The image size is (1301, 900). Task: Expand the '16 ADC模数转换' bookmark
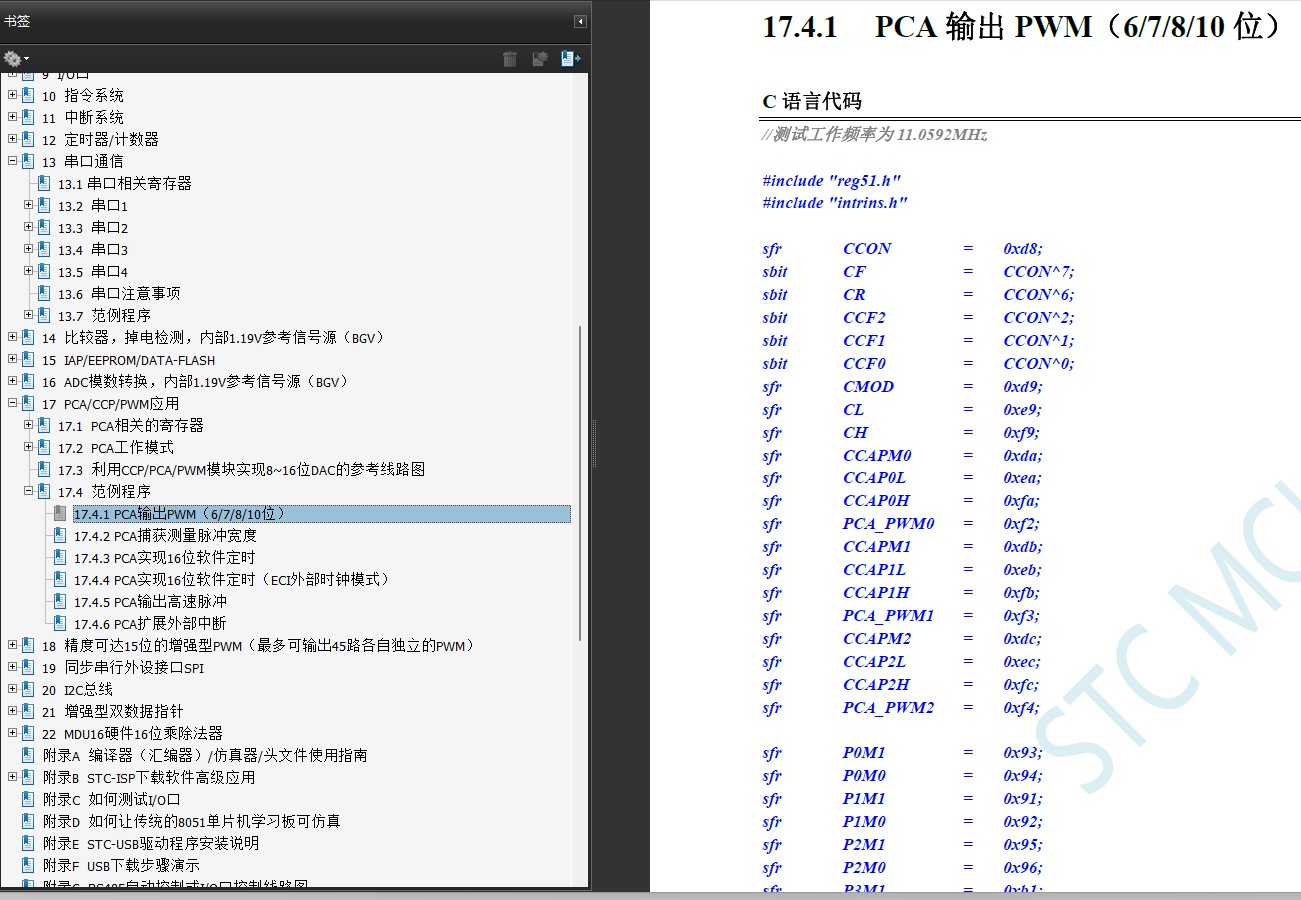13,381
